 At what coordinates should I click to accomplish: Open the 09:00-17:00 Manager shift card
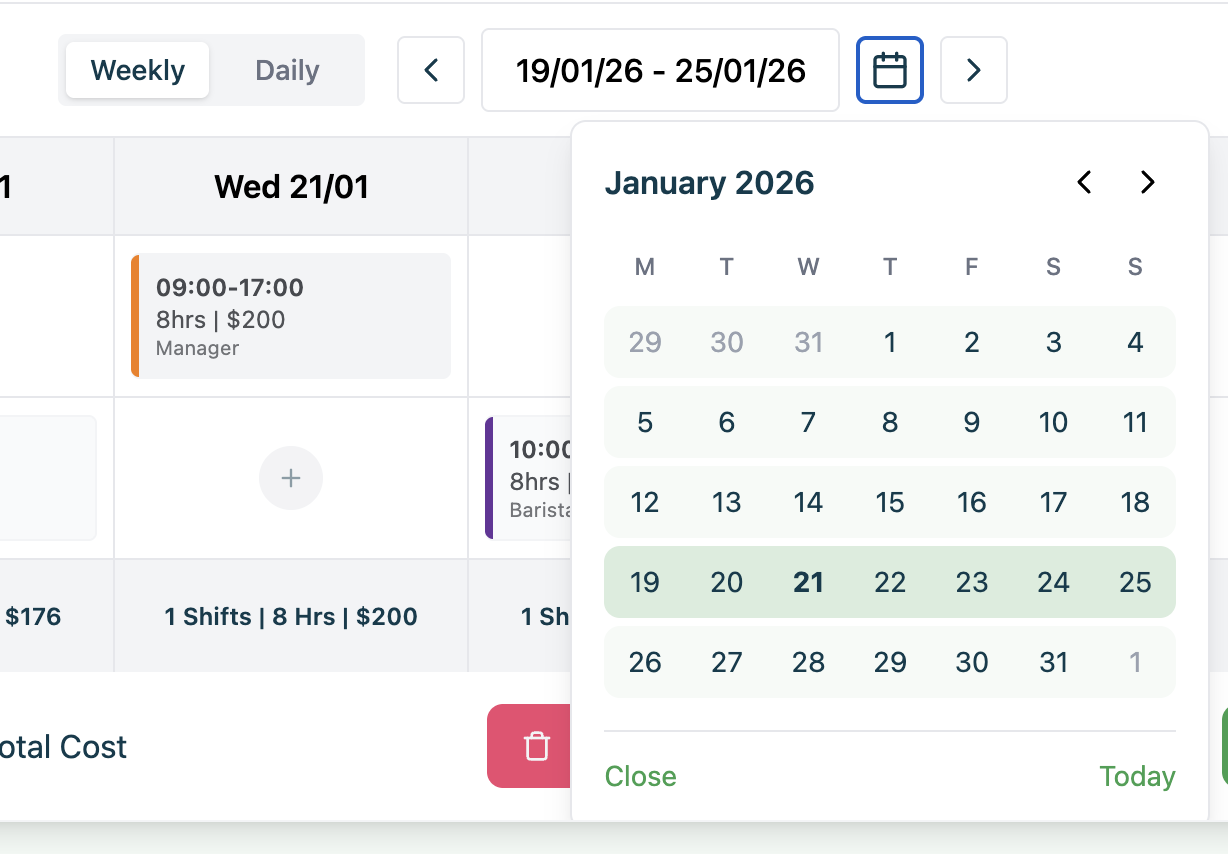pyautogui.click(x=291, y=316)
